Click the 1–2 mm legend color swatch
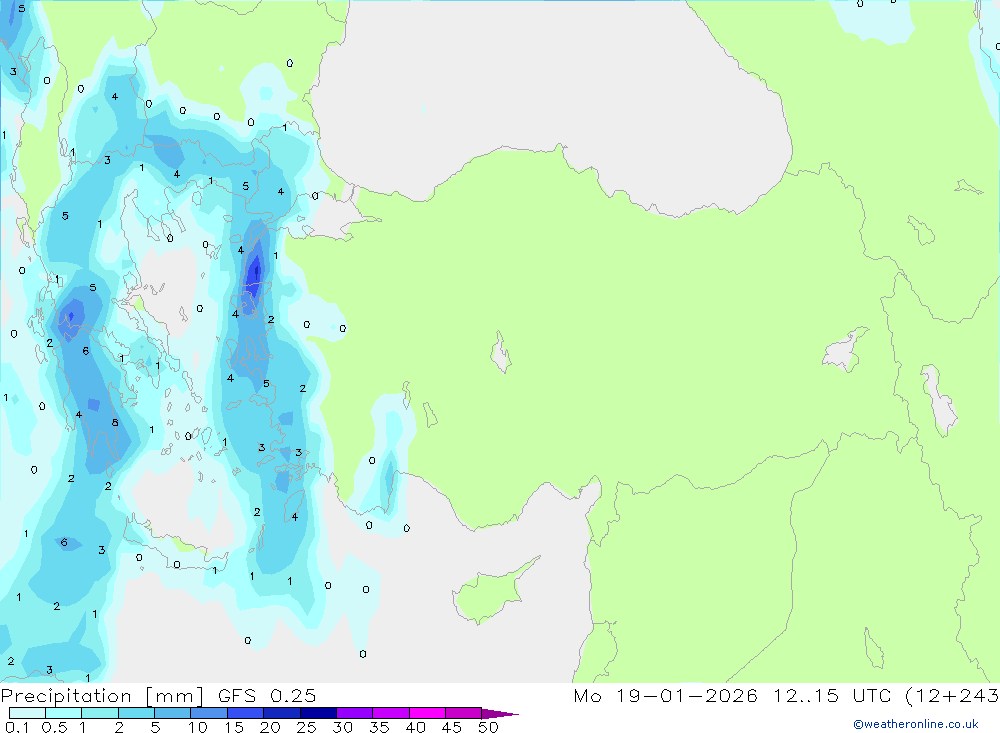 point(100,713)
